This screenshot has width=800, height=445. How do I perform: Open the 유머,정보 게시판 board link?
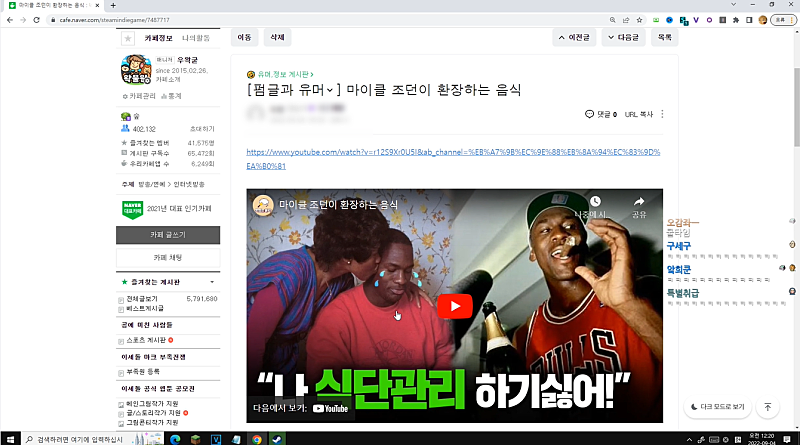pos(285,75)
